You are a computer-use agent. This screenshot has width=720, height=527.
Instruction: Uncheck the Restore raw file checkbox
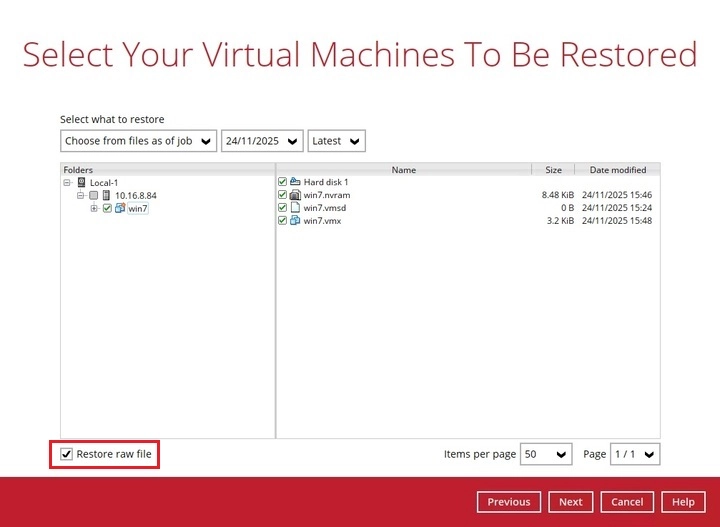67,454
